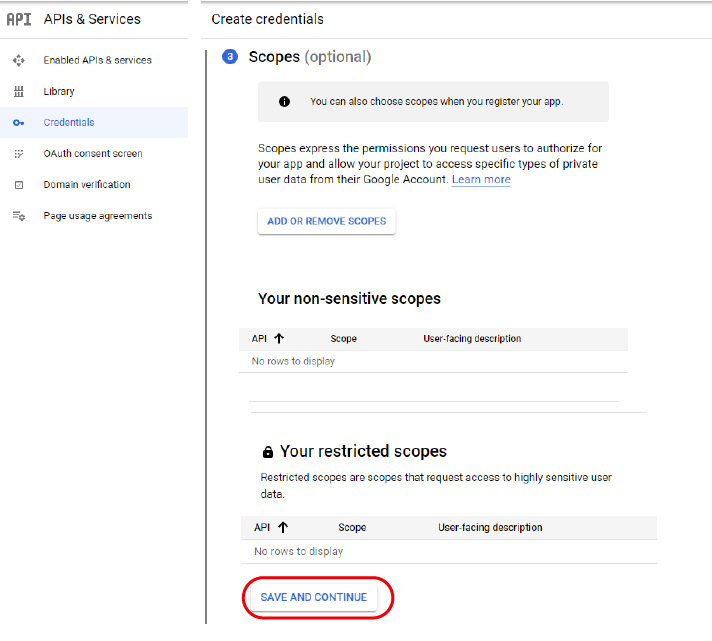
Task: Click the Enabled APIs & services icon
Action: click(x=18, y=60)
